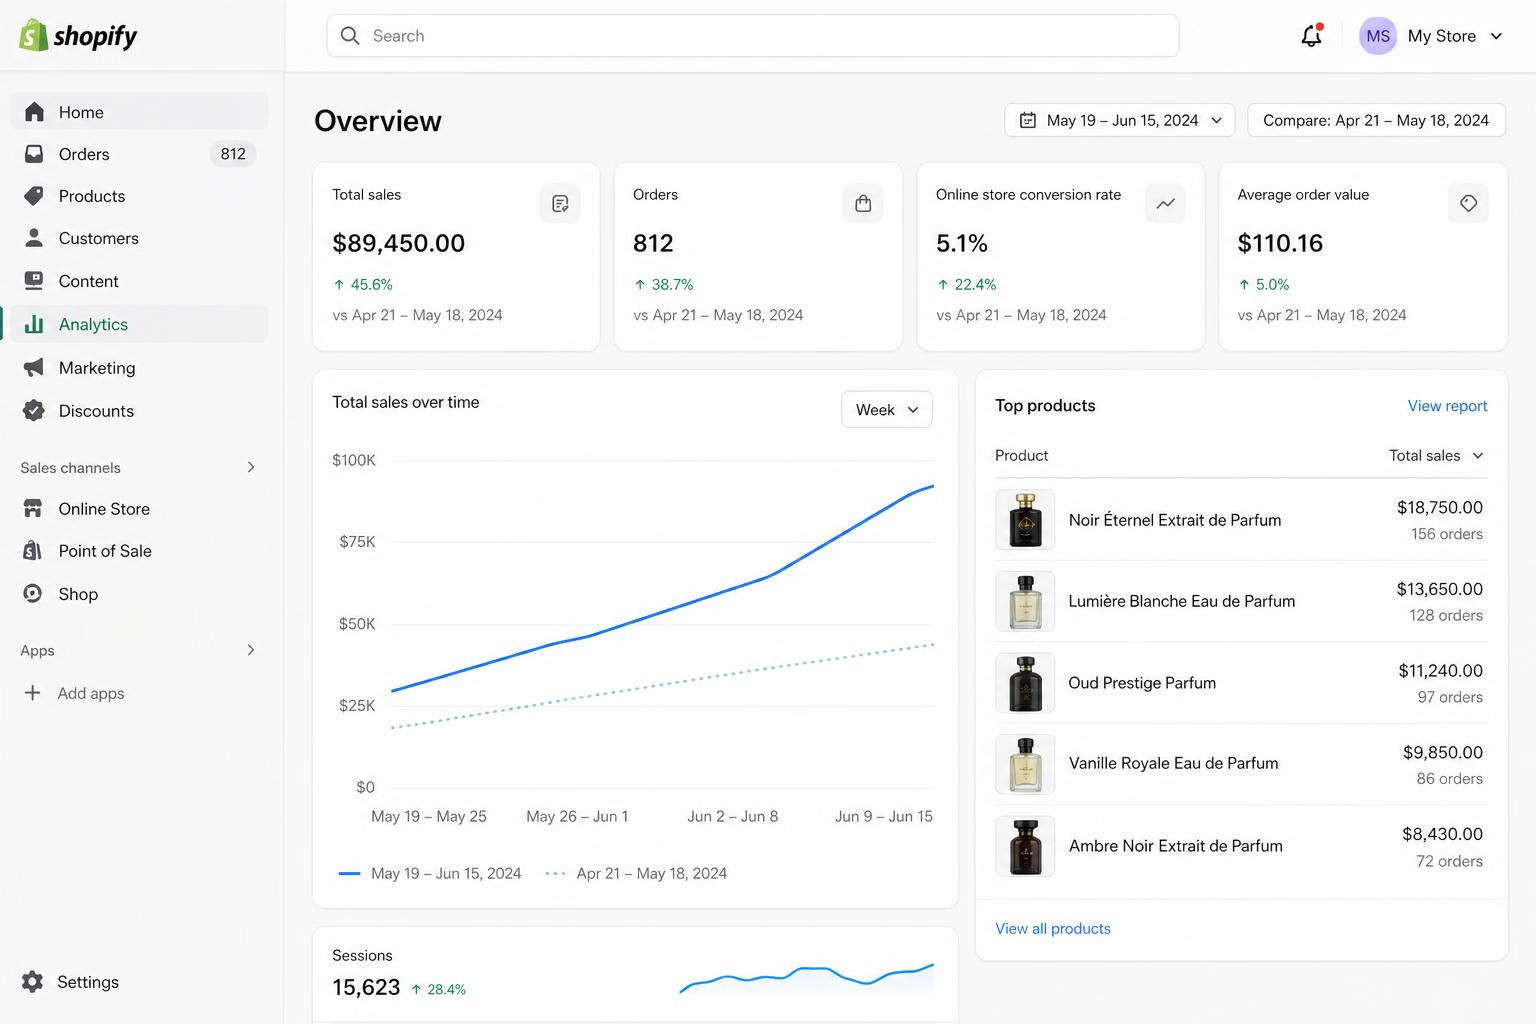Click the Settings gear icon
Screen dimensions: 1536x1024
pos(33,982)
